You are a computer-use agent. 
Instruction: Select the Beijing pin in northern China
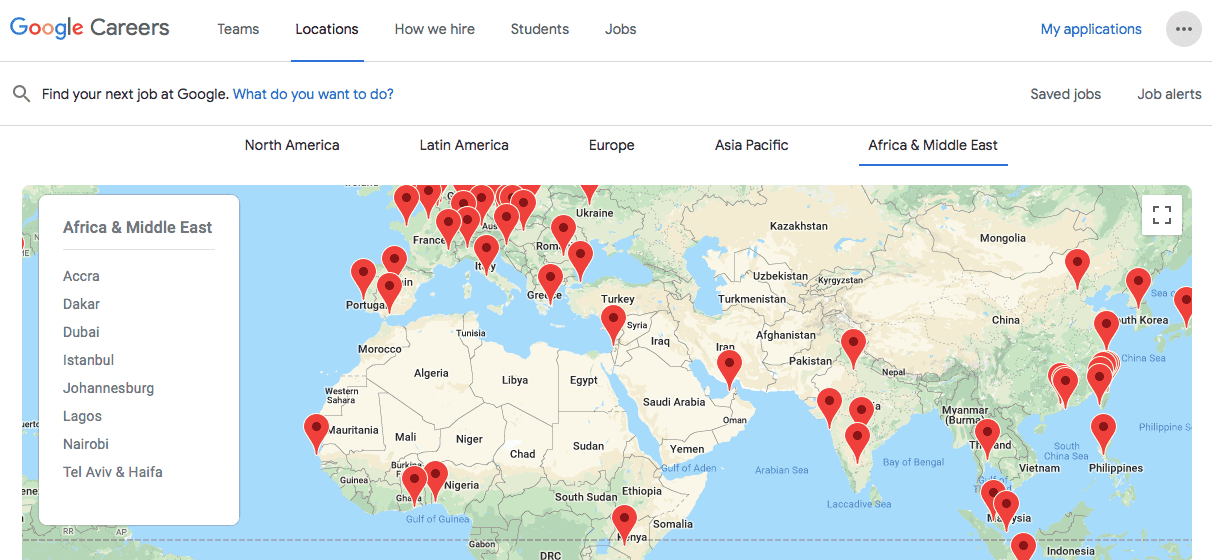pos(1077,268)
